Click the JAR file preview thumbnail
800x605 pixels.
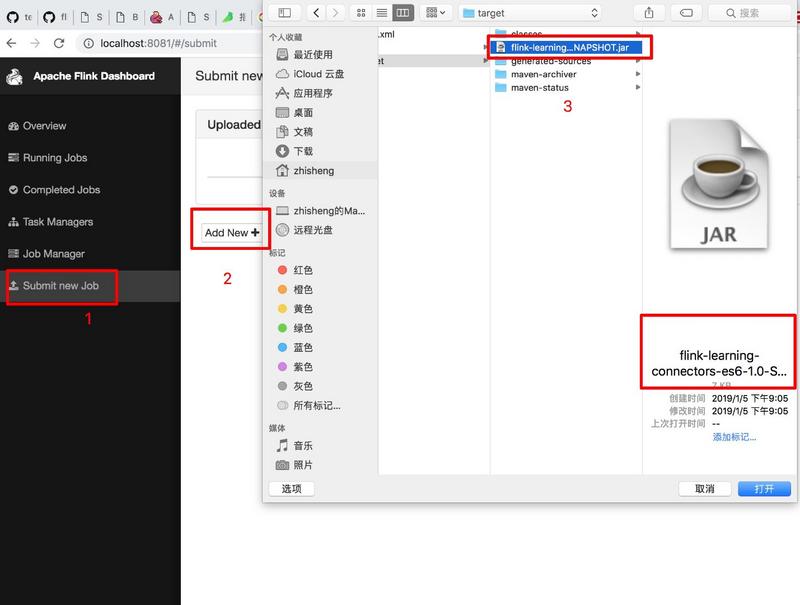[719, 185]
